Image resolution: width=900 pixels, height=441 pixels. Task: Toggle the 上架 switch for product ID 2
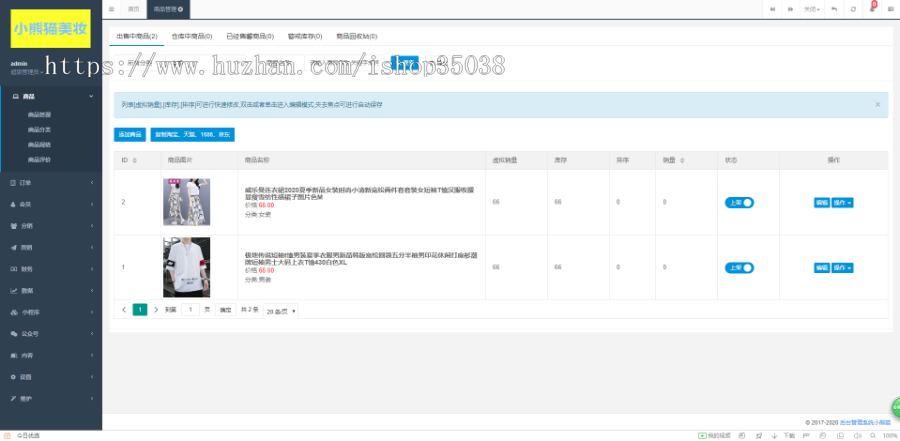tap(739, 202)
